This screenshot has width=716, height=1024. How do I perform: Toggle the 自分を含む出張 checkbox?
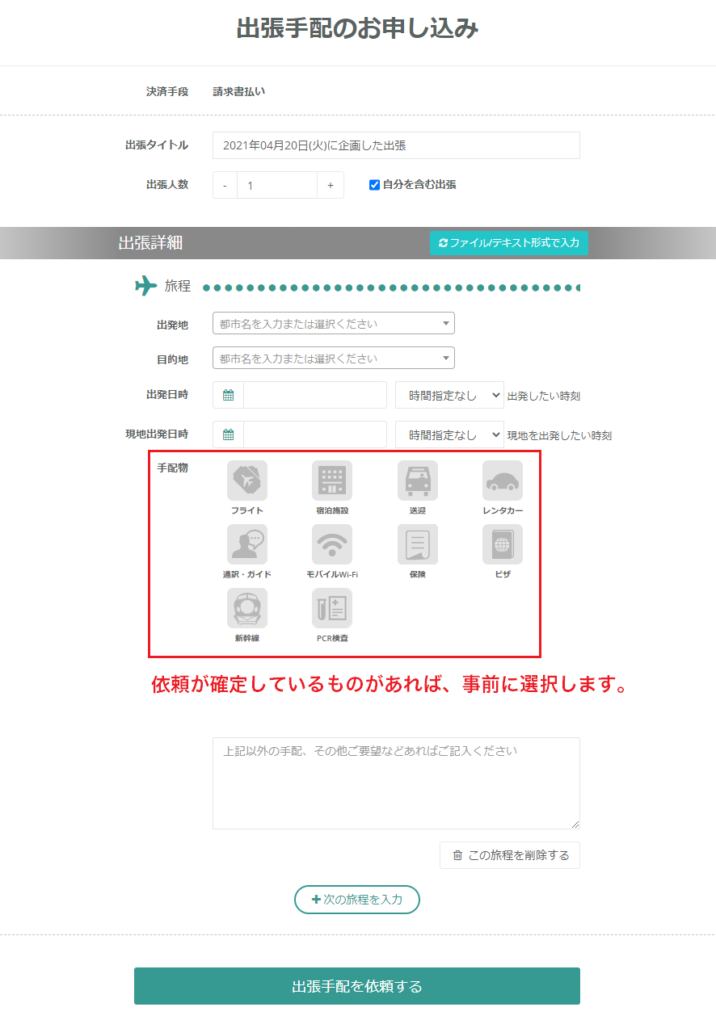[x=374, y=185]
